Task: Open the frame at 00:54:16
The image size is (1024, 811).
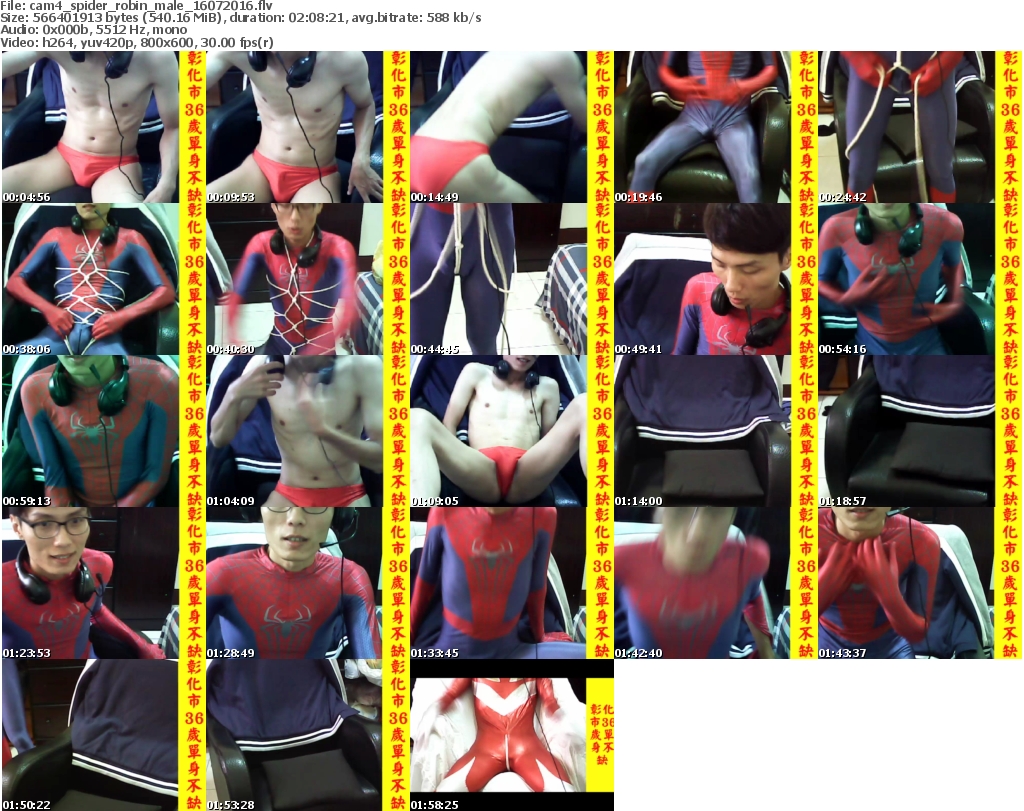Action: coord(920,279)
